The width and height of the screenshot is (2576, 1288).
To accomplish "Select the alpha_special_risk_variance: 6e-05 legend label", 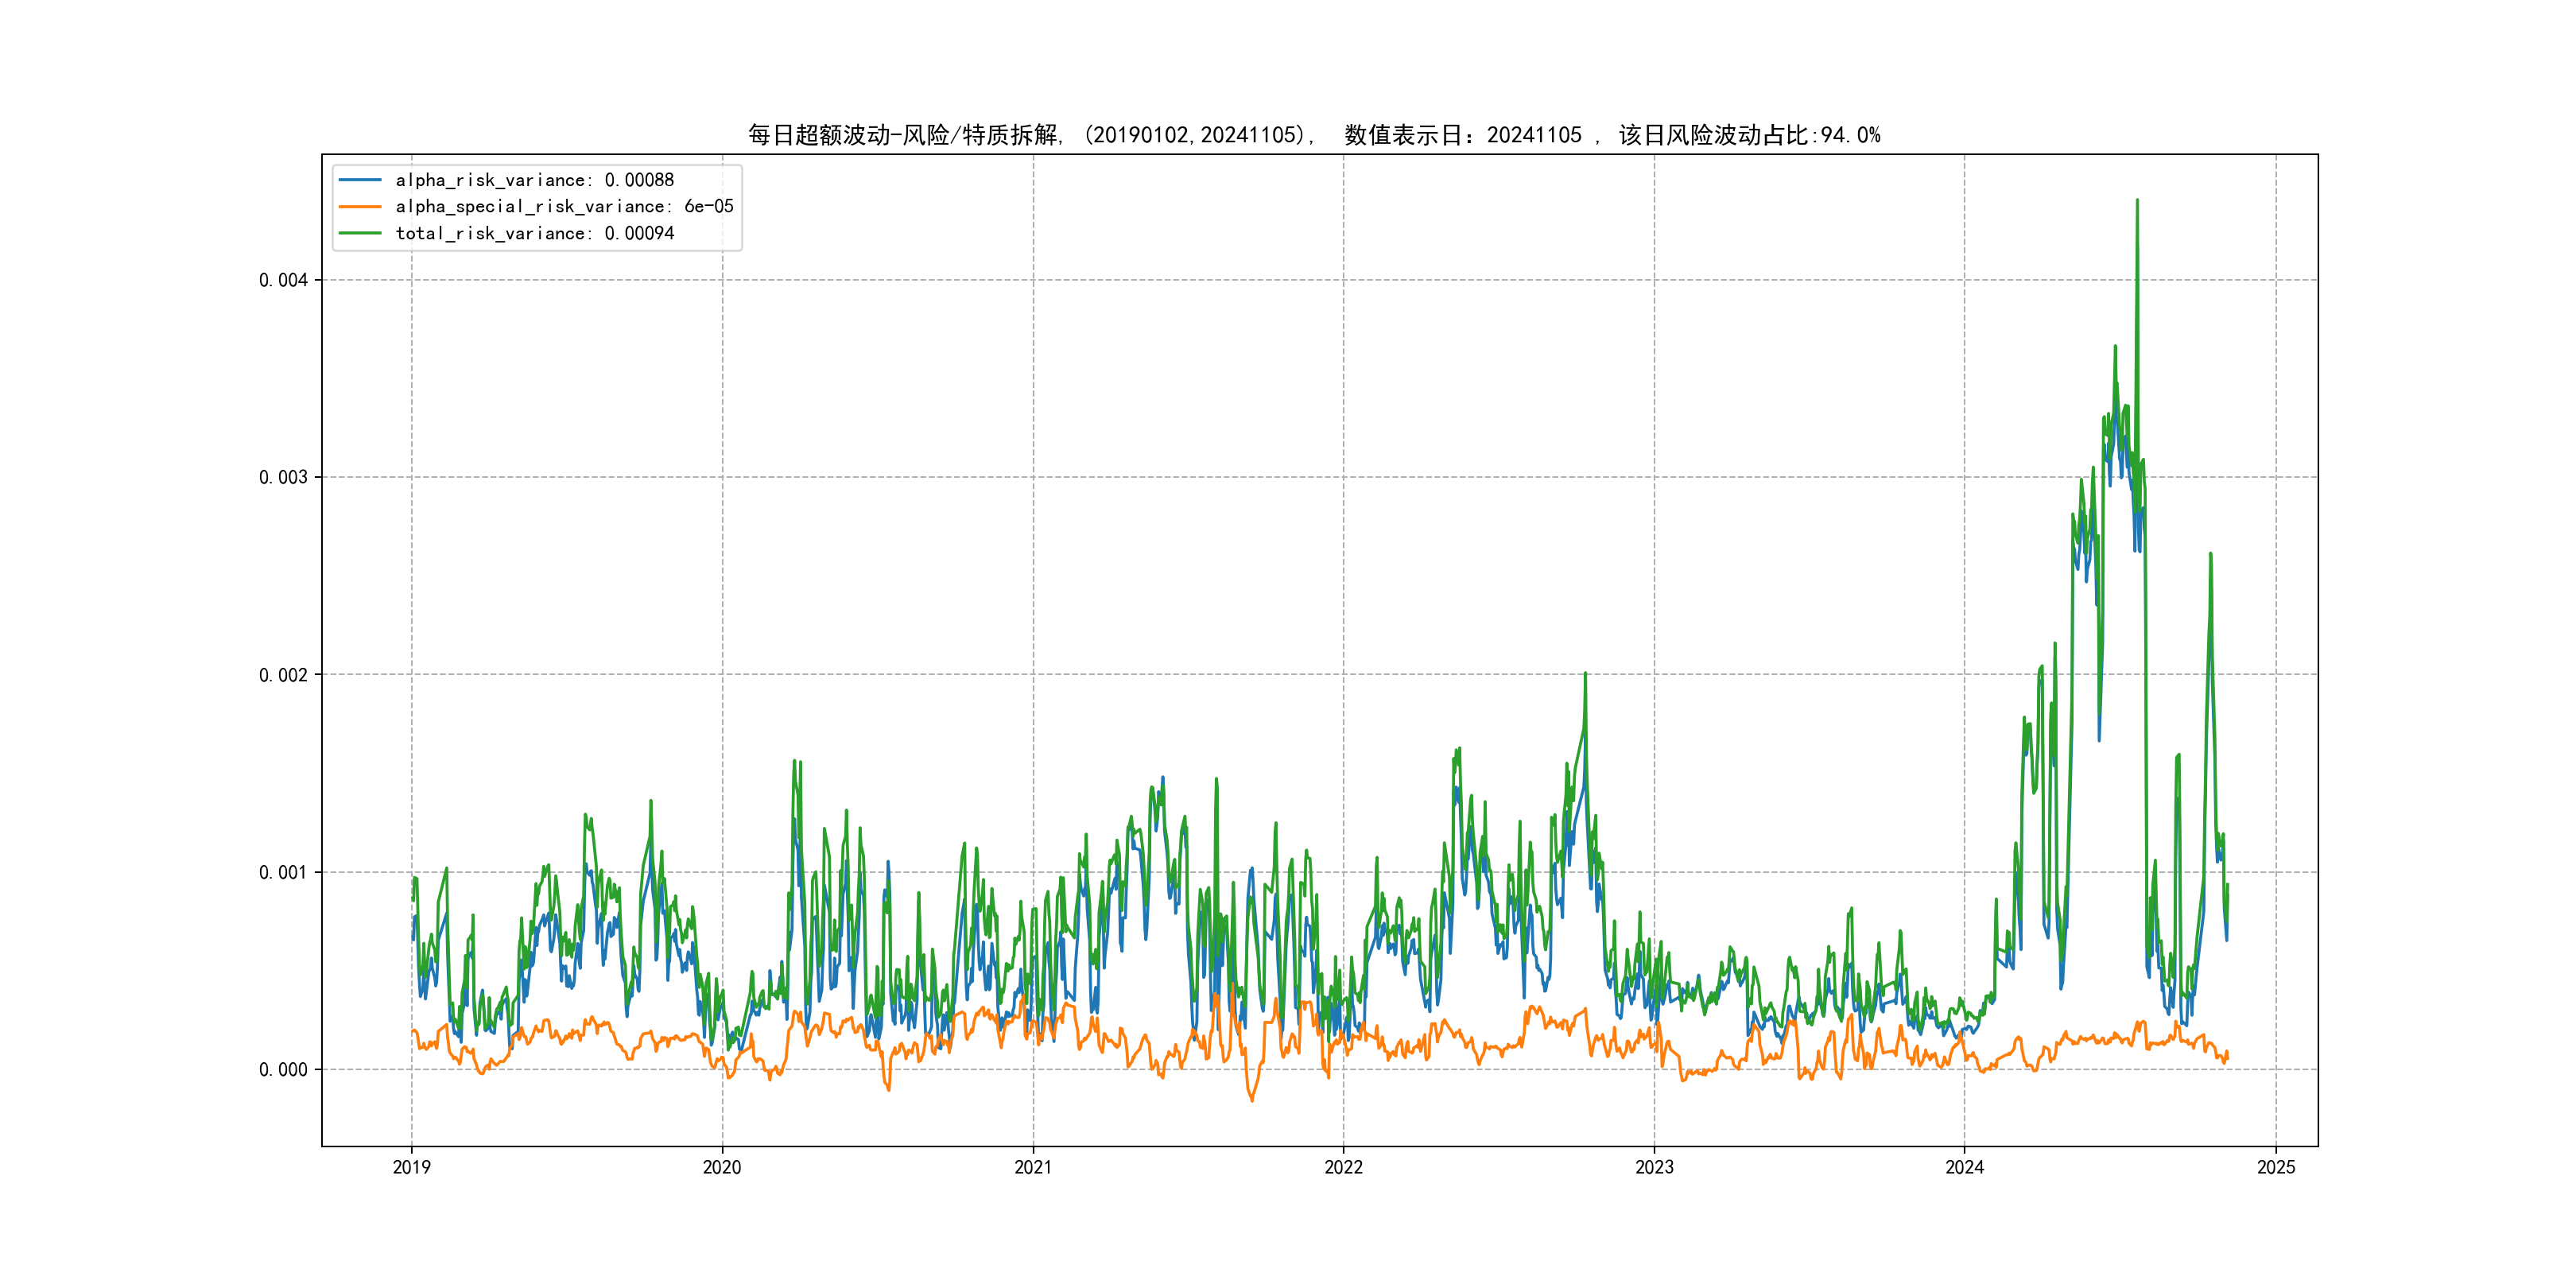I will point(564,207).
